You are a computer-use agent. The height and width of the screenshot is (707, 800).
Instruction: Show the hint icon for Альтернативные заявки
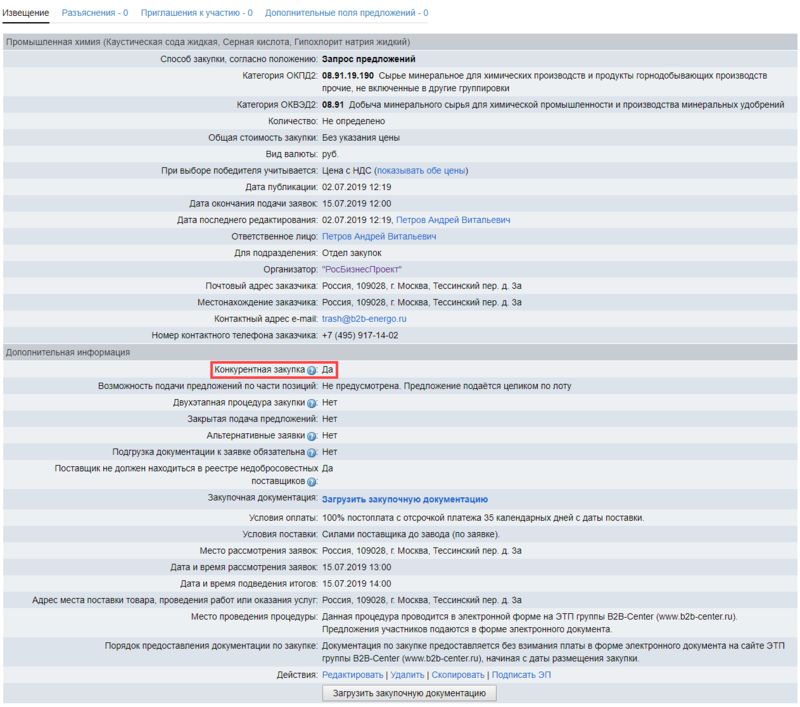(312, 436)
